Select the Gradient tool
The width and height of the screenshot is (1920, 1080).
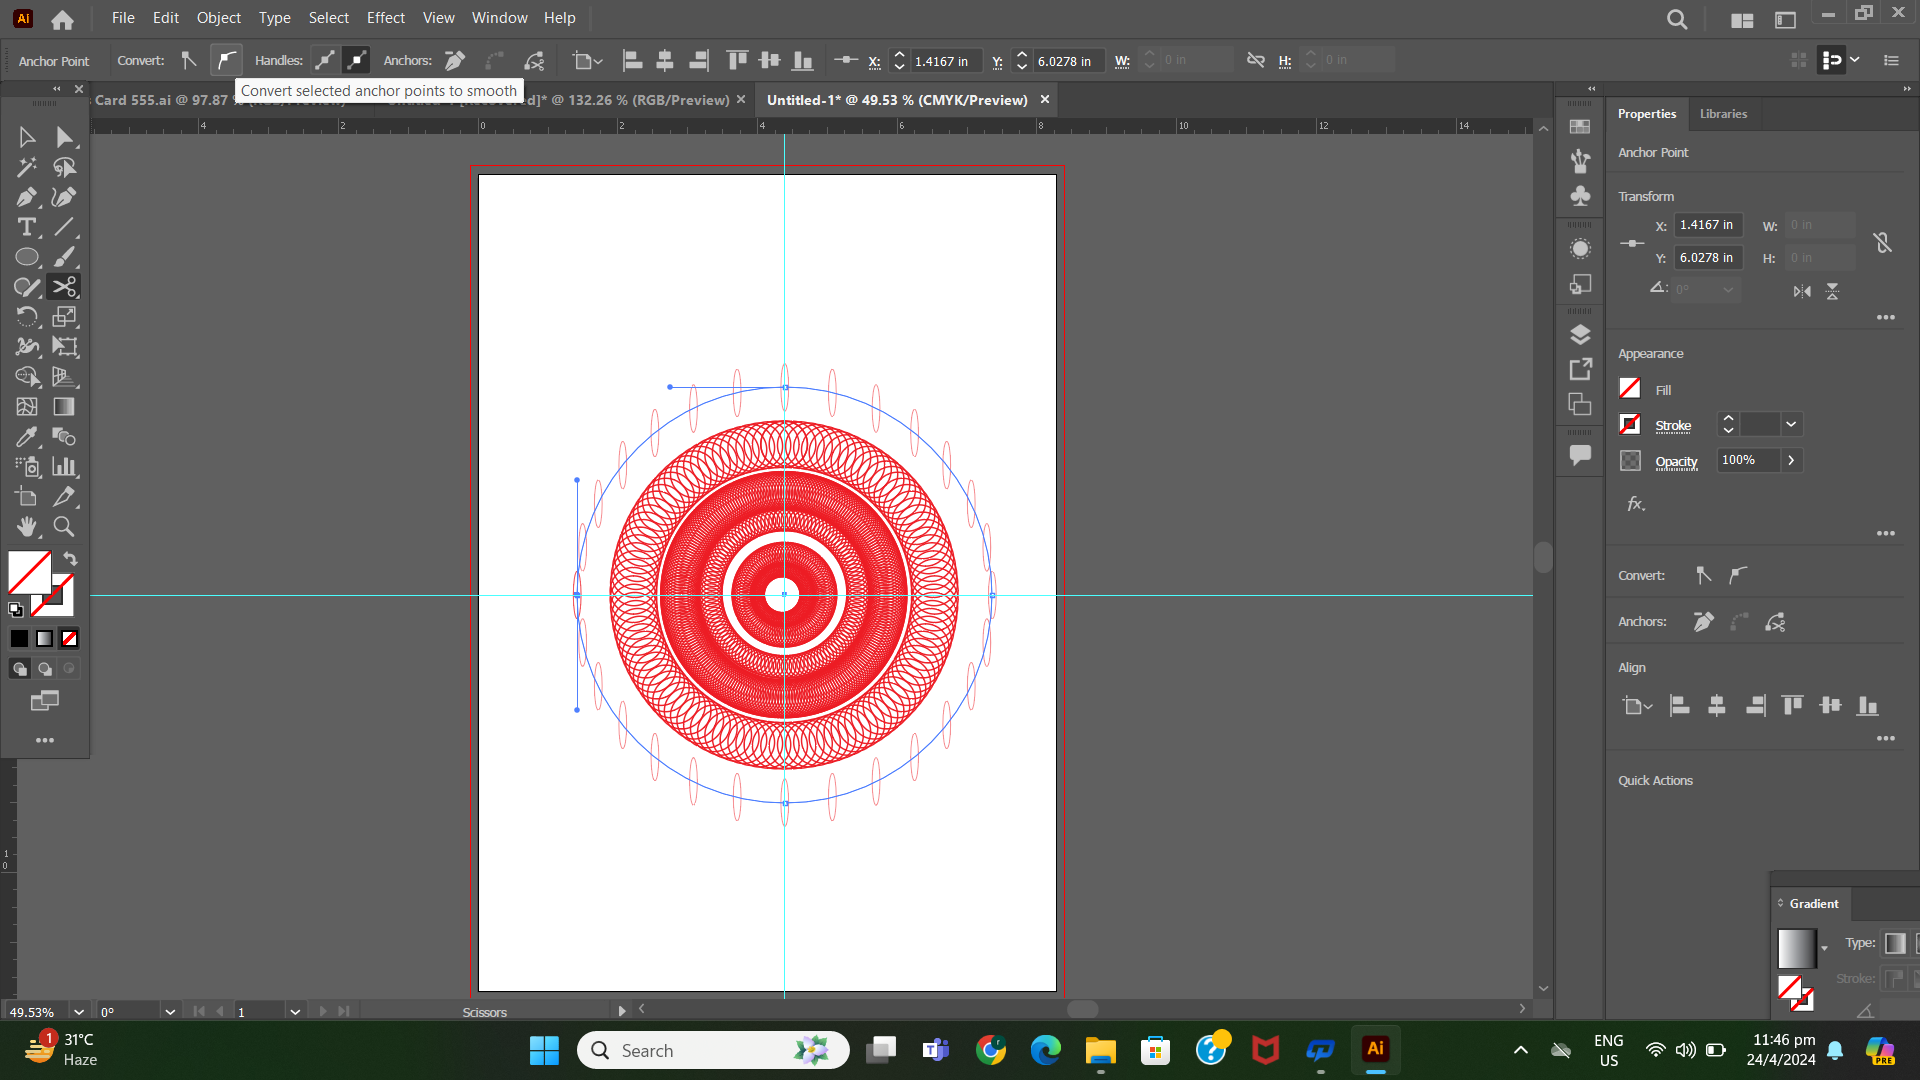tap(64, 407)
